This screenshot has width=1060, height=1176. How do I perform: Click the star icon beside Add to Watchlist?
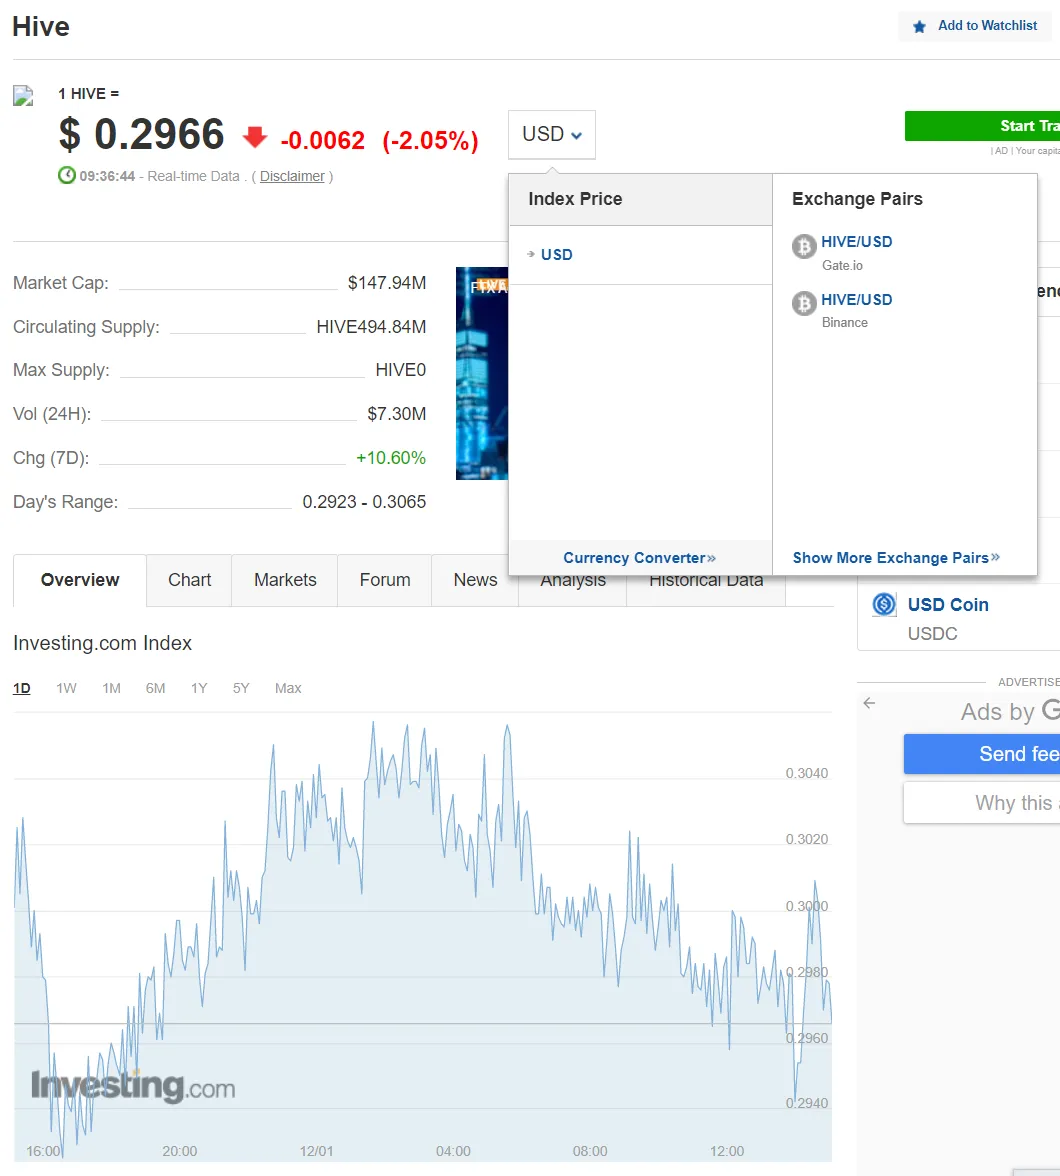tap(919, 27)
